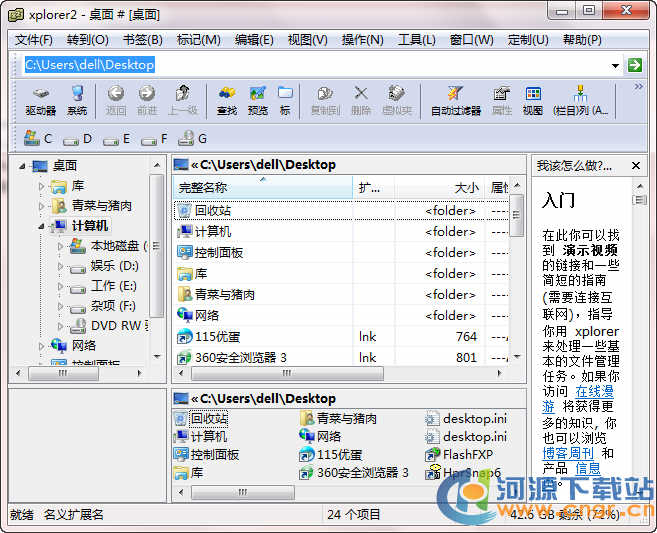Go back with the 返回 toolbar icon
This screenshot has width=657, height=533.
(x=116, y=101)
